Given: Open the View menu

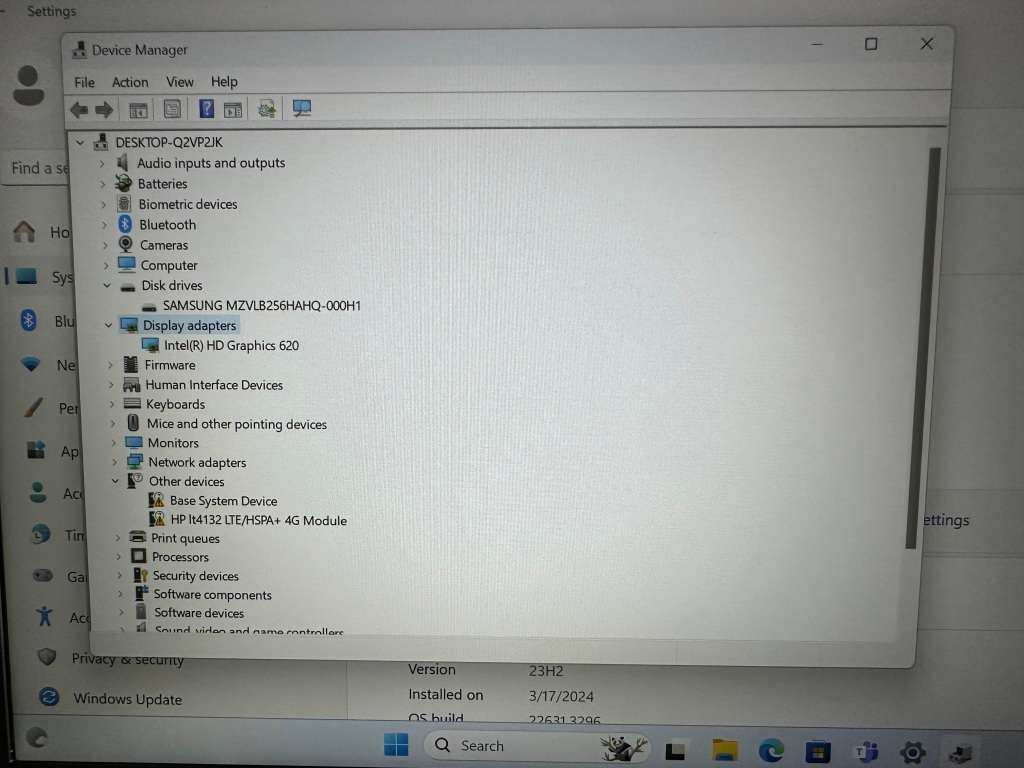Looking at the screenshot, I should pos(179,82).
